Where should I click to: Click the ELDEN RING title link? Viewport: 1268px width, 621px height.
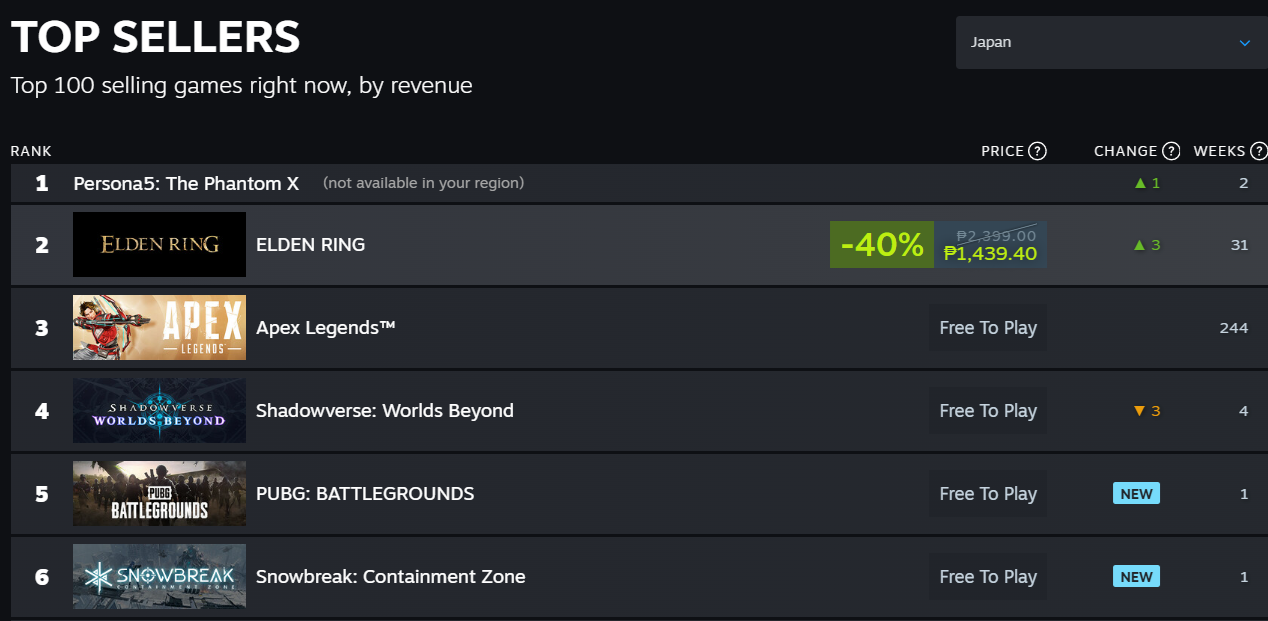coord(310,244)
